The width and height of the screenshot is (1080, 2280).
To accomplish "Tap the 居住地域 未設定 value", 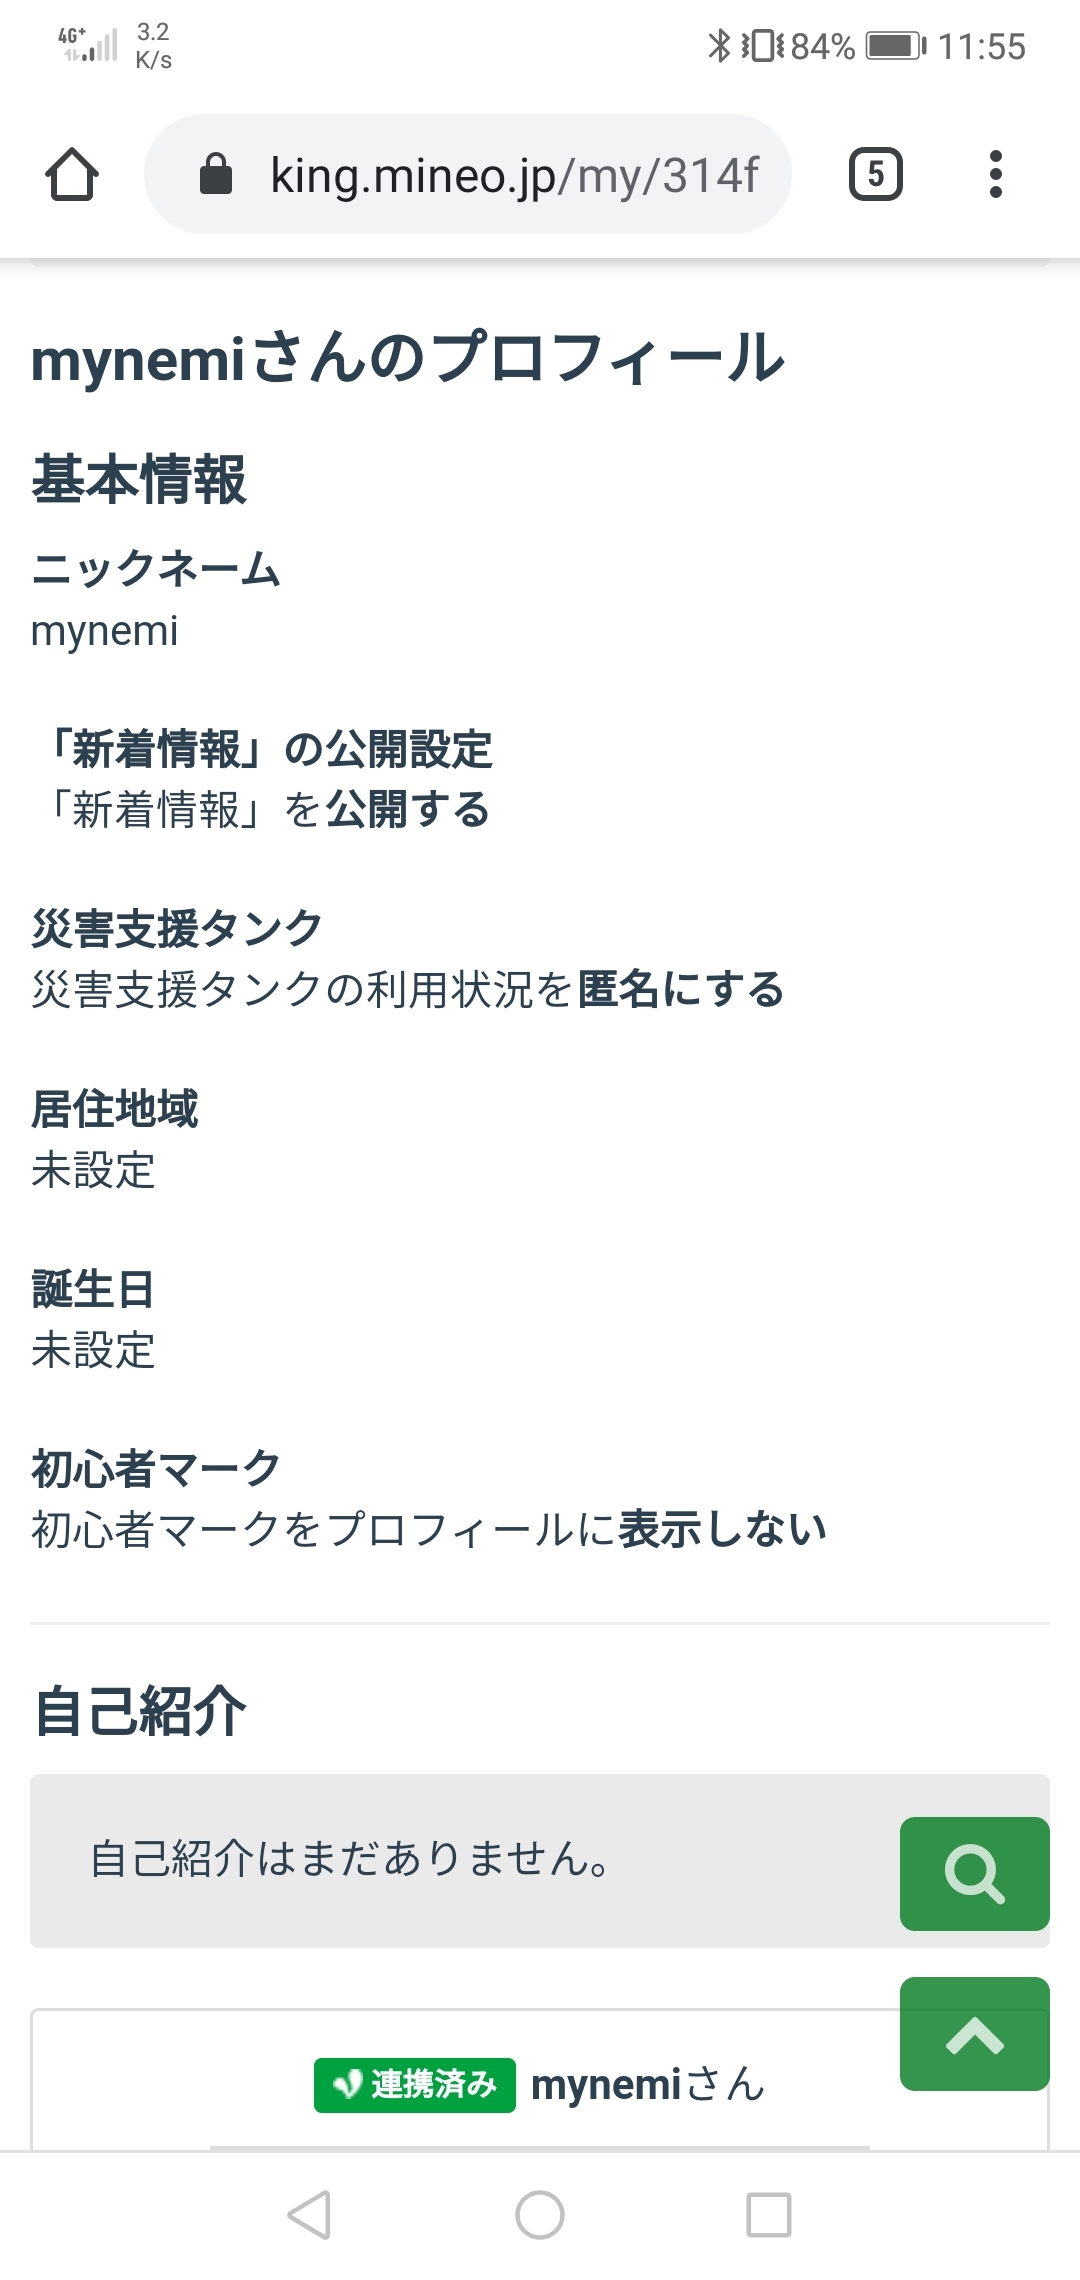I will click(94, 1170).
